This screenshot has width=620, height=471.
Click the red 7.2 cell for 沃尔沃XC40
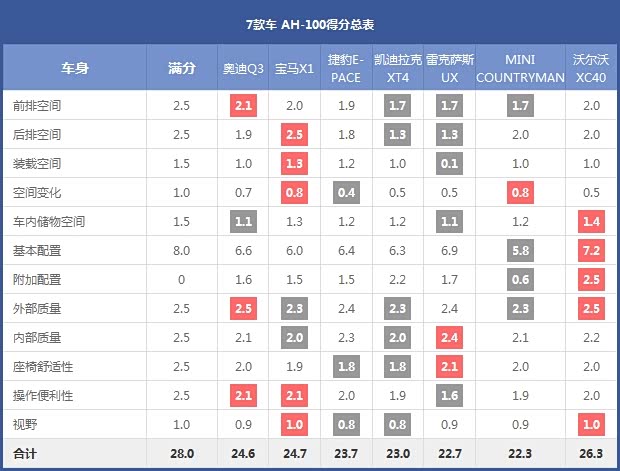[x=590, y=250]
